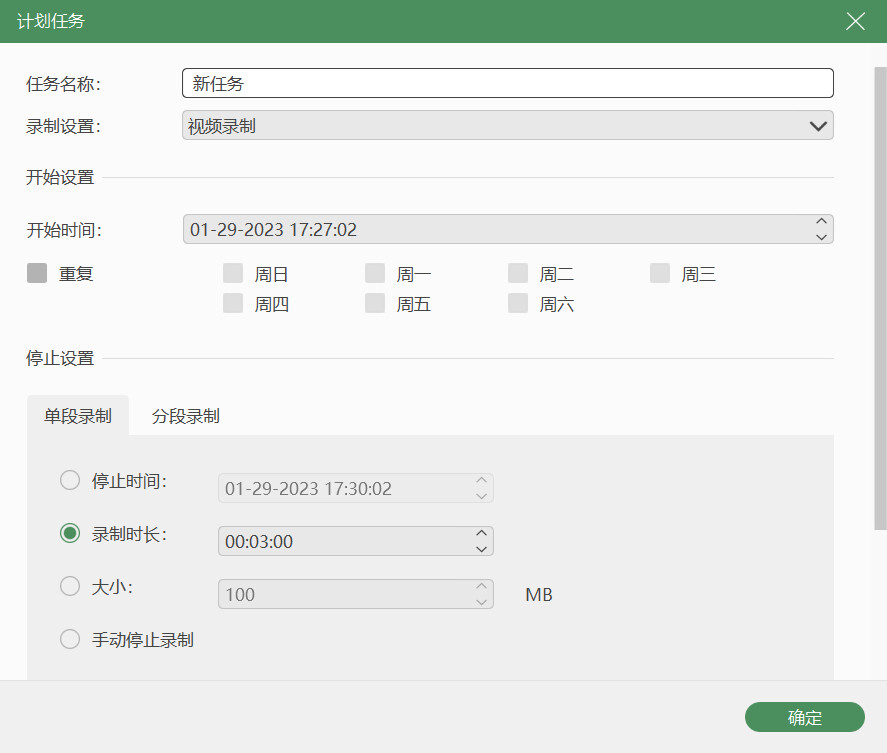Increase 开始时间 with up arrow
This screenshot has width=887, height=753.
tap(821, 222)
